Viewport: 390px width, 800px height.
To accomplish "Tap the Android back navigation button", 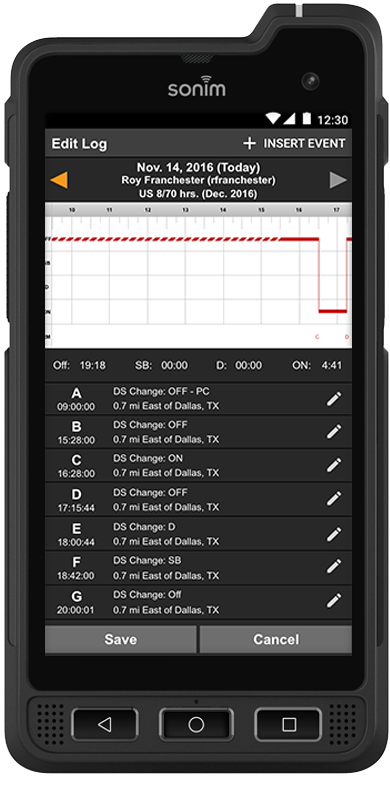I will 105,724.
